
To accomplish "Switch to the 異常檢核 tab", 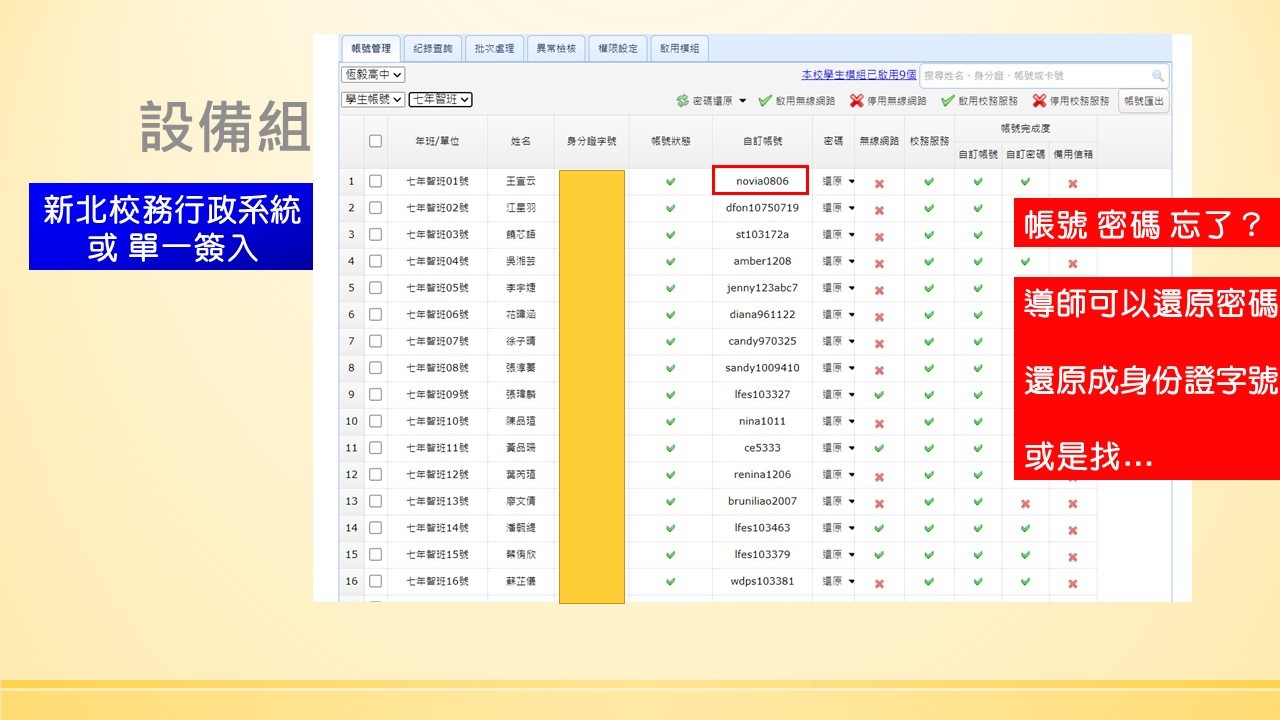I will click(556, 48).
